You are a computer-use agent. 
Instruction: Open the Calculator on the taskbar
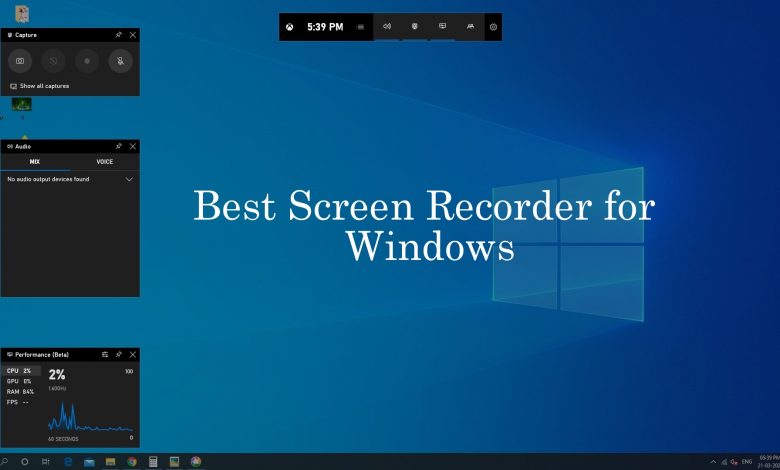click(x=153, y=462)
